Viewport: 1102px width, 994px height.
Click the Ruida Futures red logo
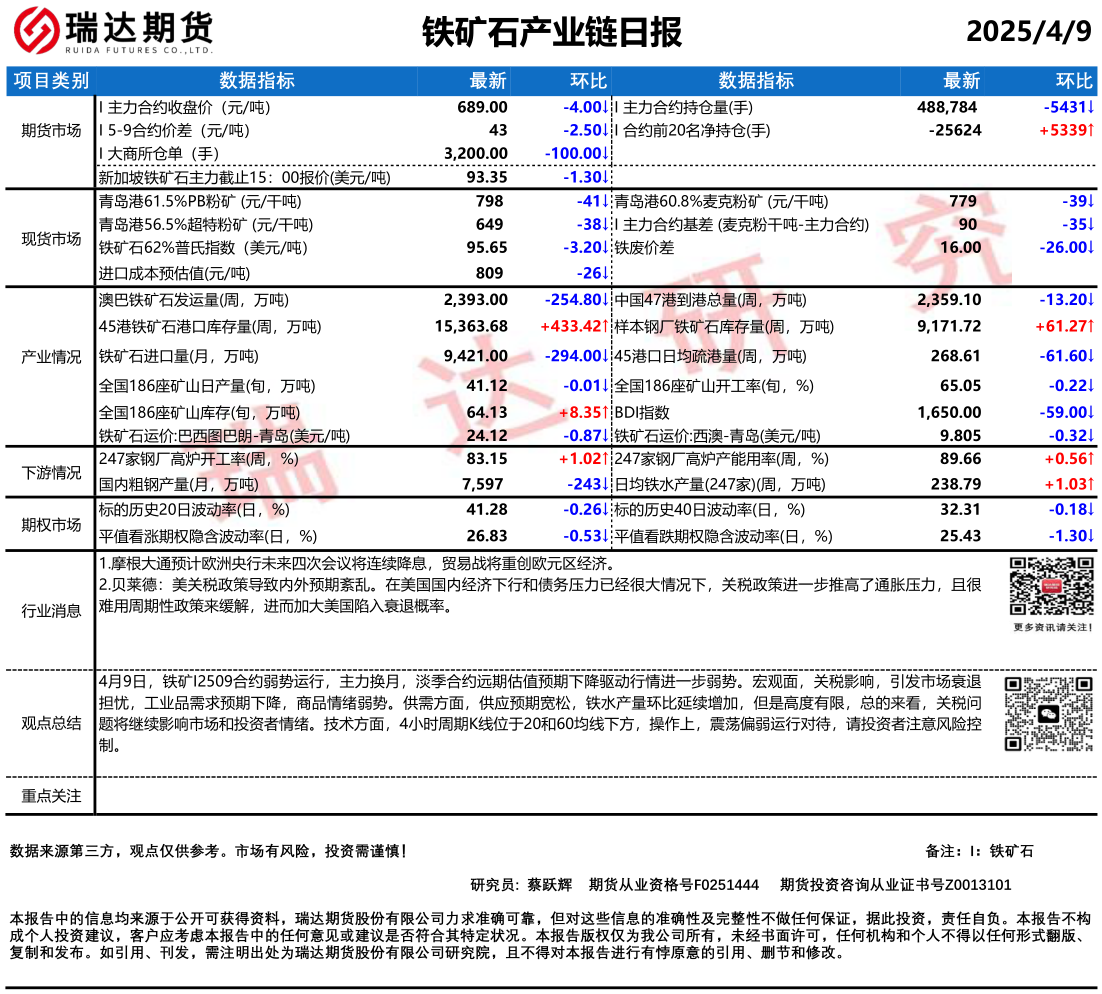tap(37, 30)
